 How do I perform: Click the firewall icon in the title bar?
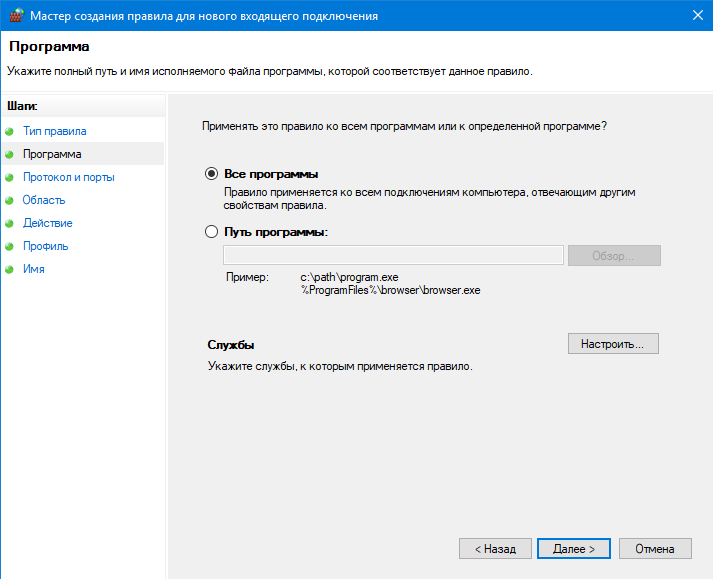14,15
